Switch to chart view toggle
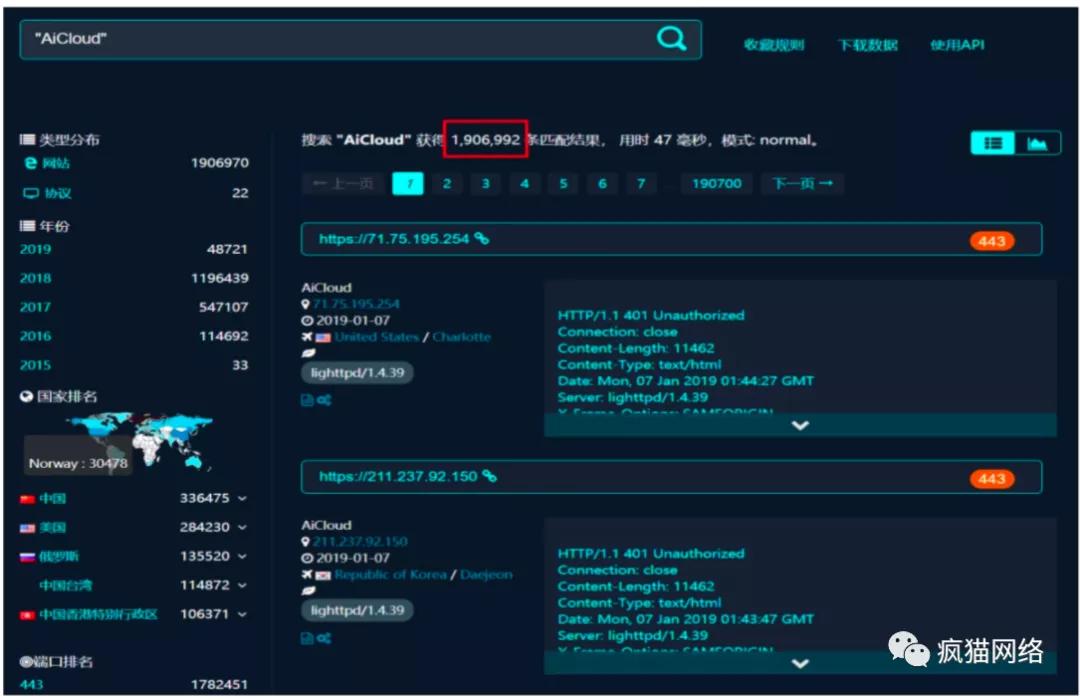1080x700 pixels. pyautogui.click(x=1037, y=143)
